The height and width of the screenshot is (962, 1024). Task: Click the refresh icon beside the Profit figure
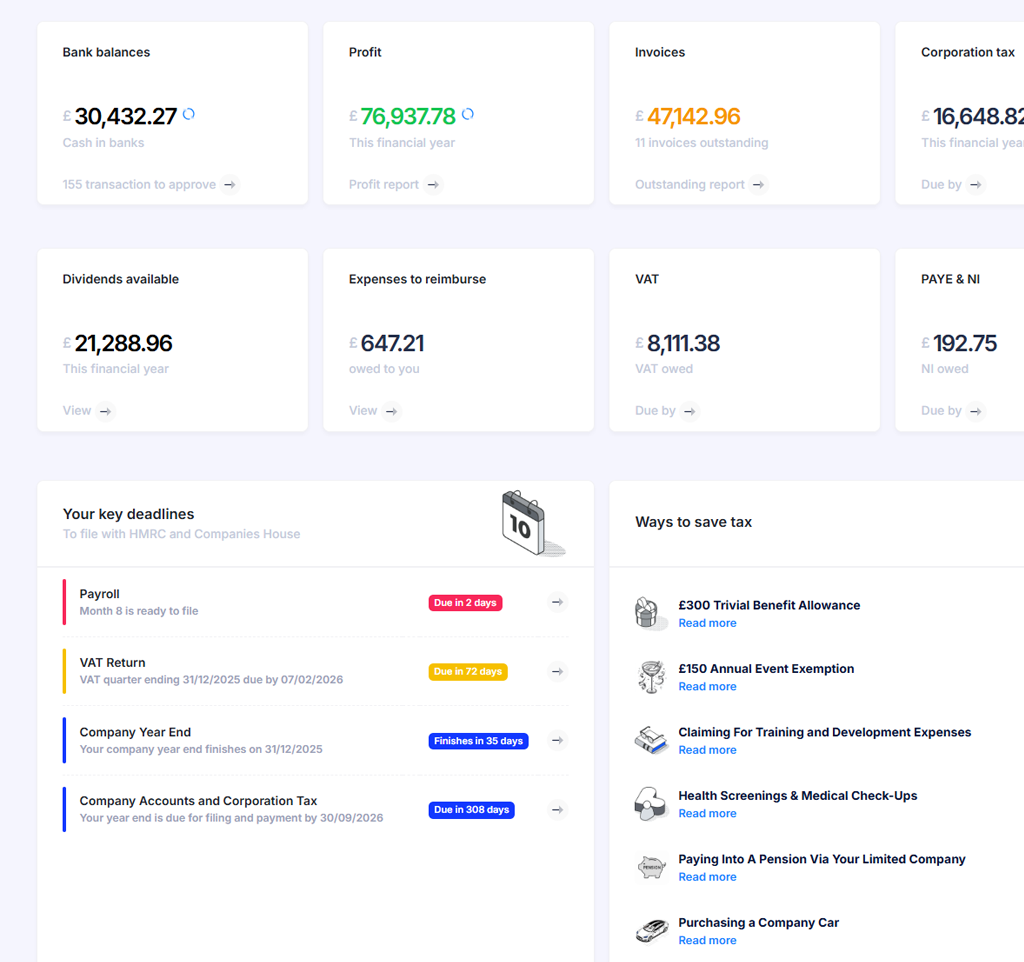click(x=468, y=115)
